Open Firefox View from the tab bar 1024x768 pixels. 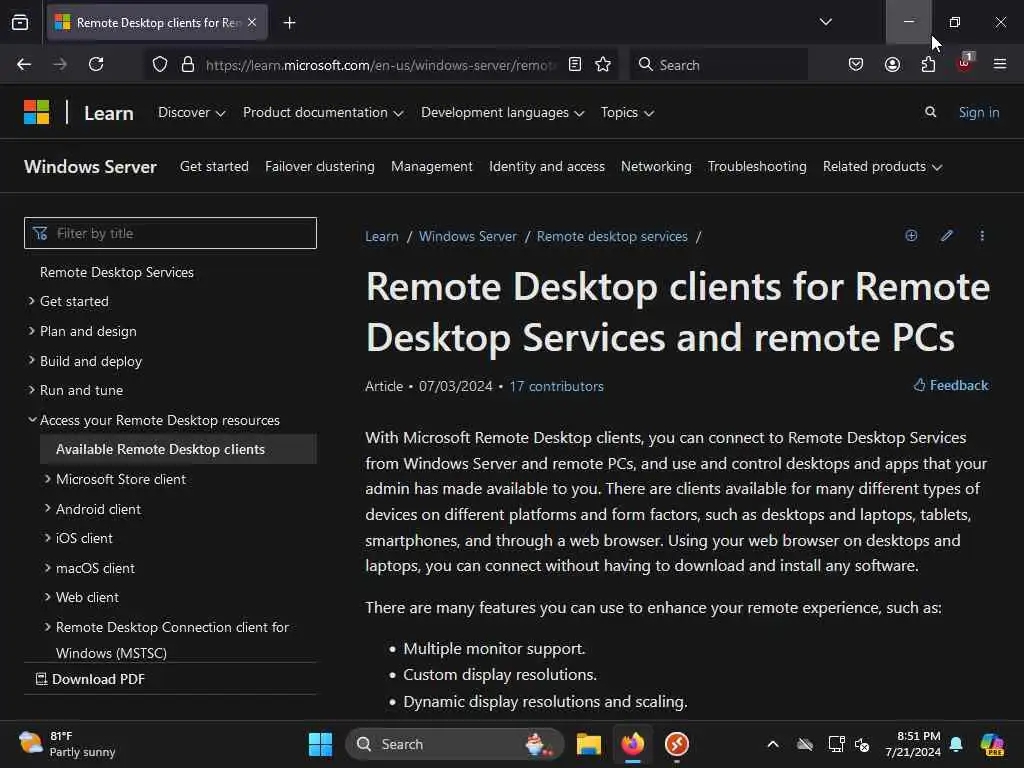click(x=20, y=22)
